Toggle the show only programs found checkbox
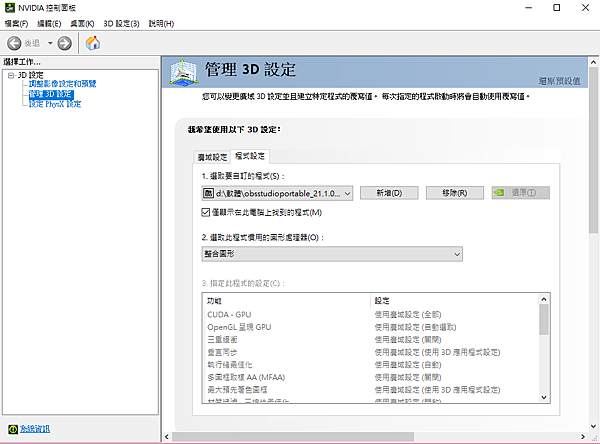600x444 pixels. tap(206, 212)
